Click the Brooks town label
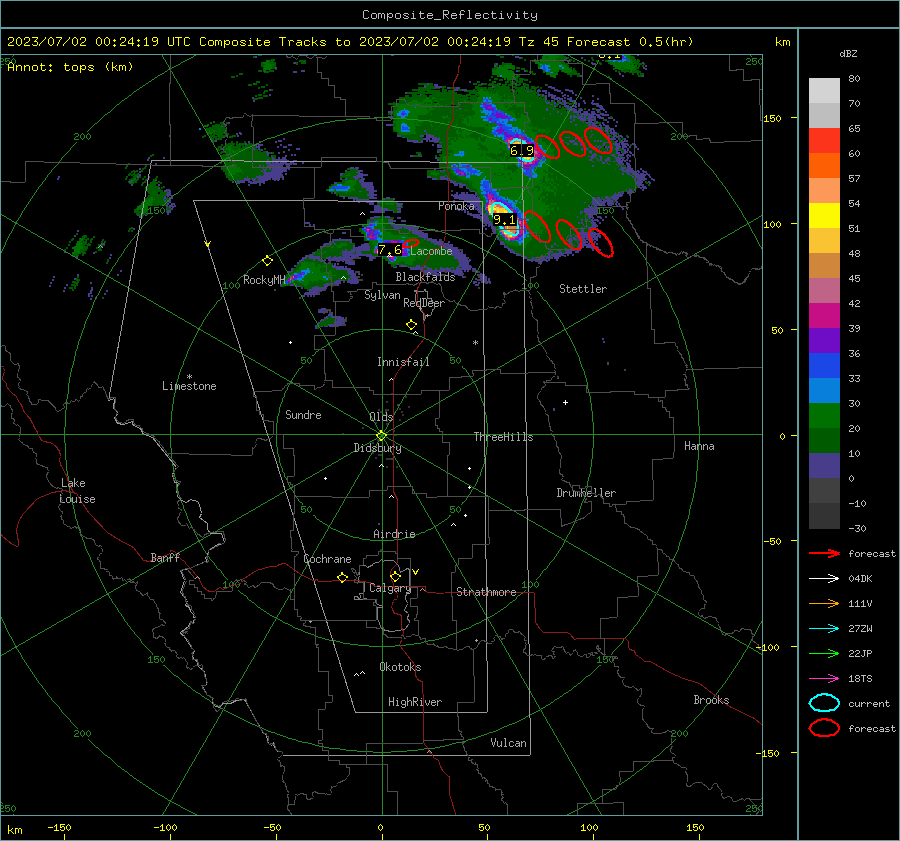900x841 pixels. [x=711, y=700]
